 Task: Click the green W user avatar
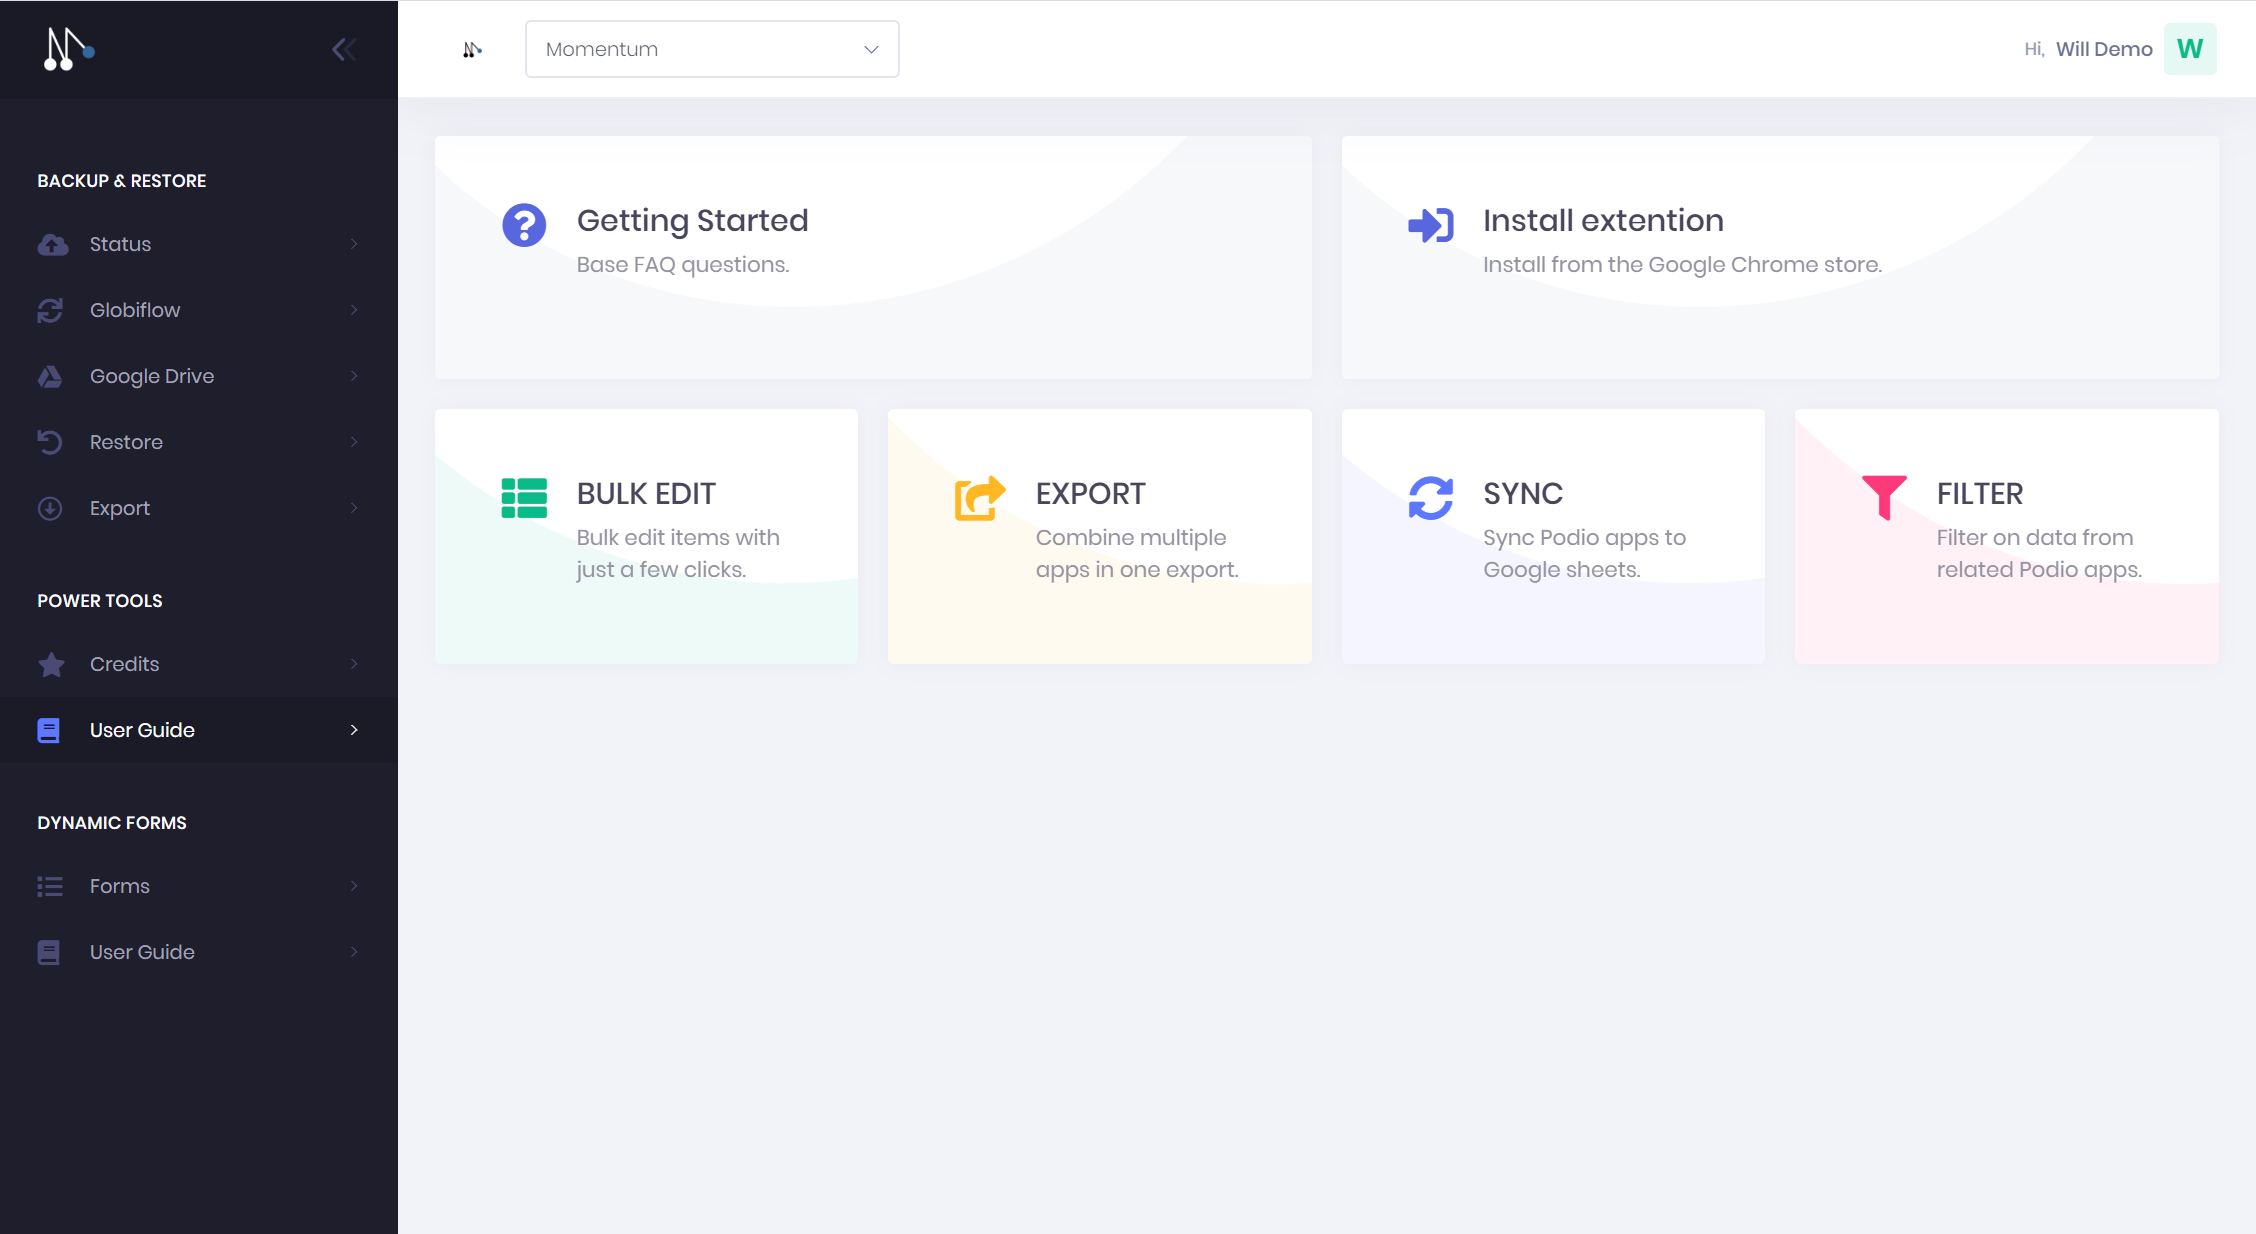click(2189, 49)
